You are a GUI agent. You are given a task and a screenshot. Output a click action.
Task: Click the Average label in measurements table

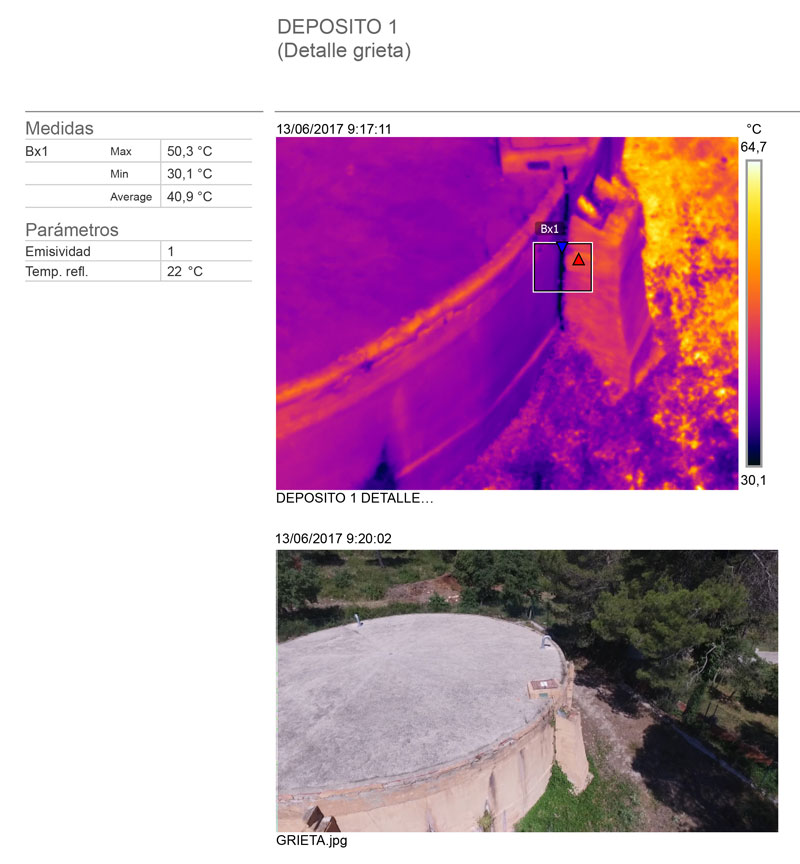(x=131, y=197)
